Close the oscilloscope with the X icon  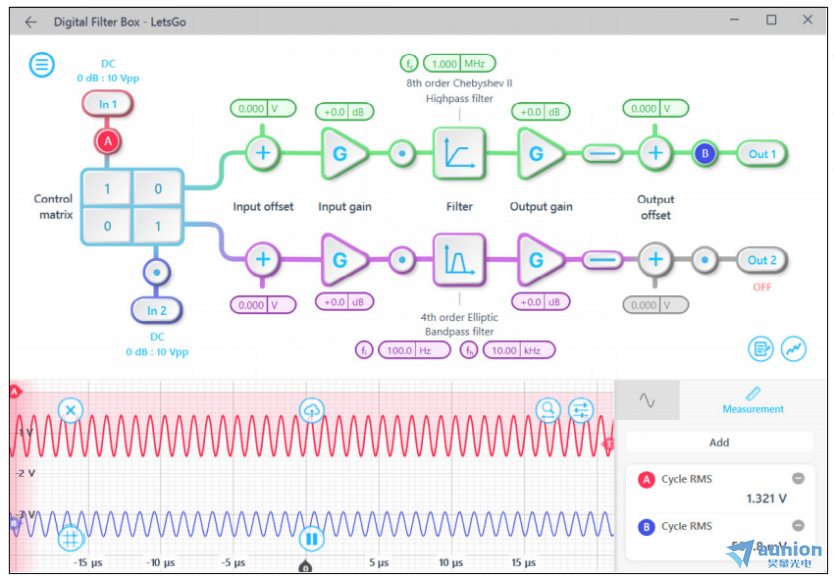coord(70,410)
